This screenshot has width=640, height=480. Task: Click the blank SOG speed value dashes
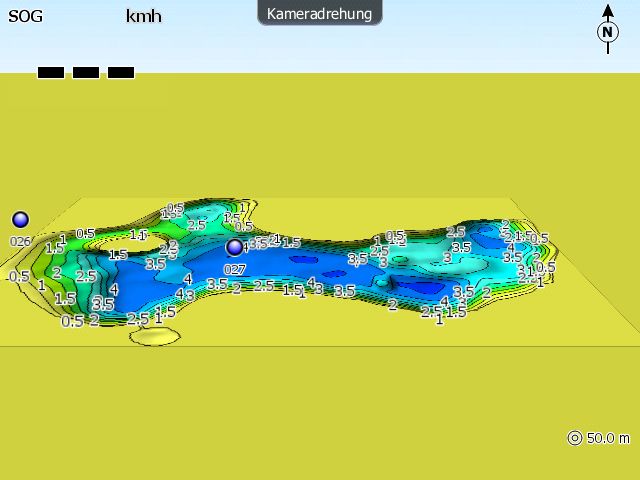pos(86,72)
